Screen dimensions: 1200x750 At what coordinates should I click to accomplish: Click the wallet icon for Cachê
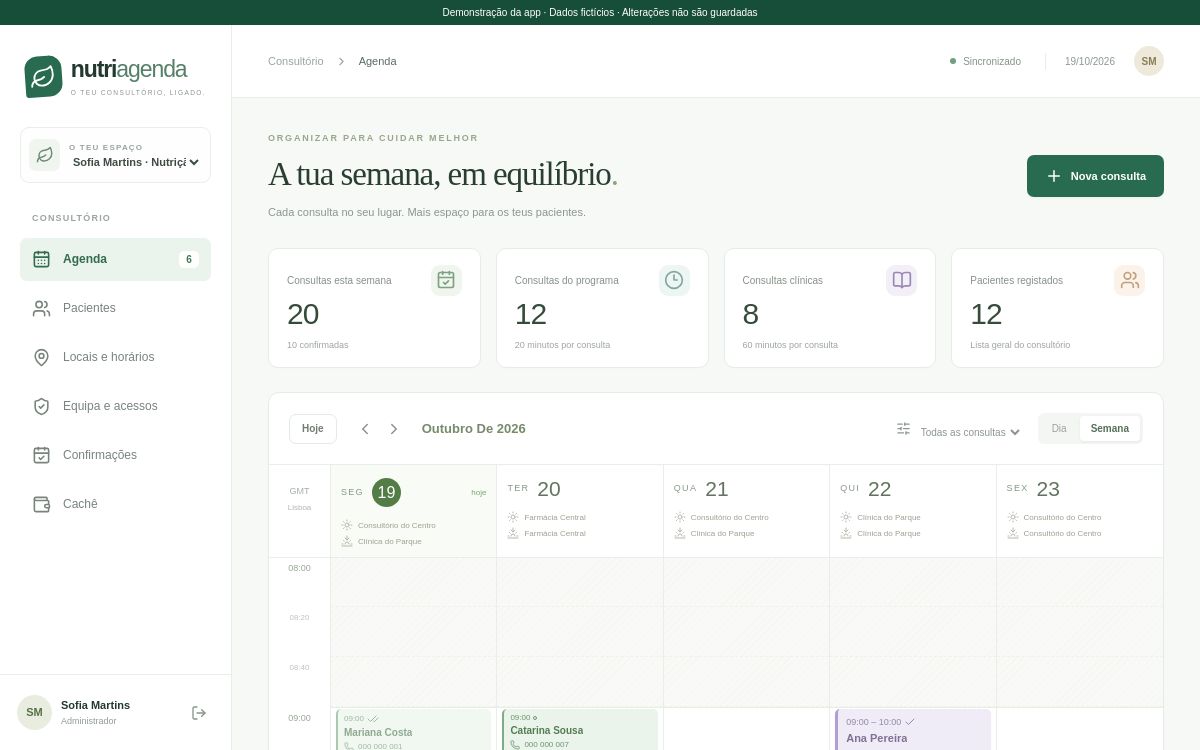click(41, 504)
